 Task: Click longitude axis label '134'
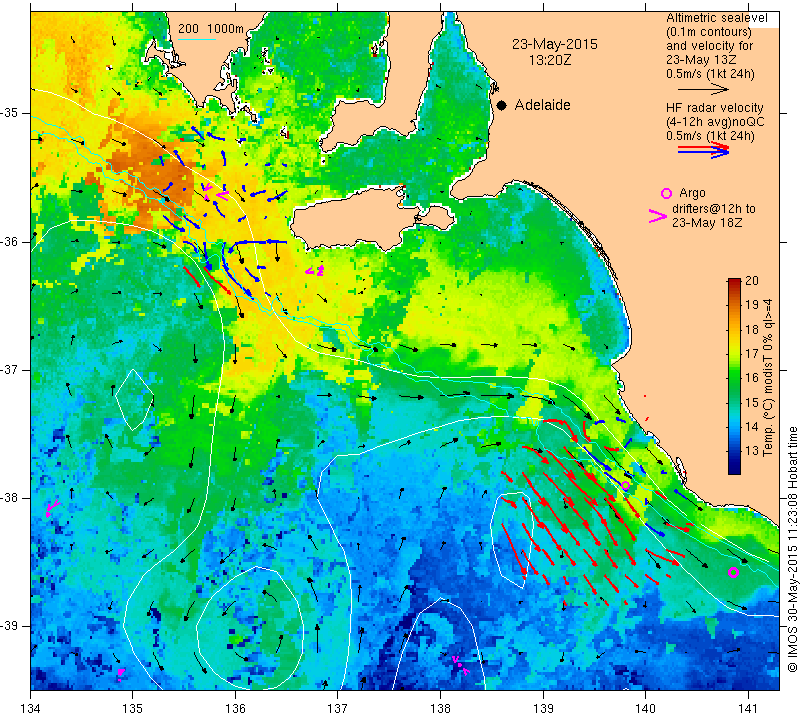tap(31, 709)
